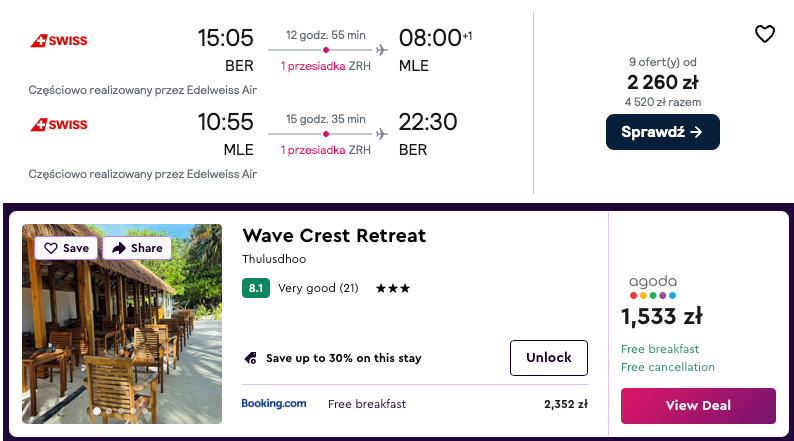Click the 1,533 zł agoda price

[661, 317]
